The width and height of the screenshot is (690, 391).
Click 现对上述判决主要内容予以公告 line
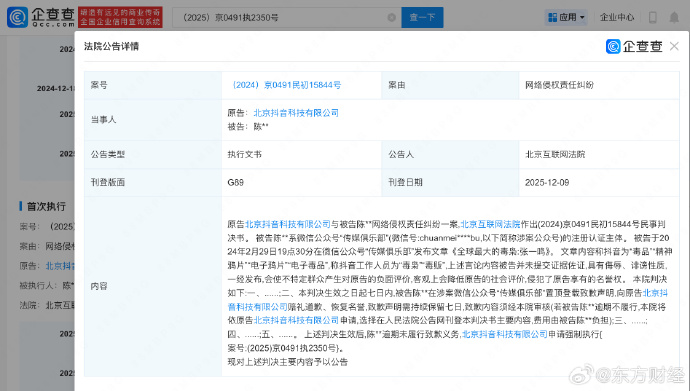(x=287, y=362)
